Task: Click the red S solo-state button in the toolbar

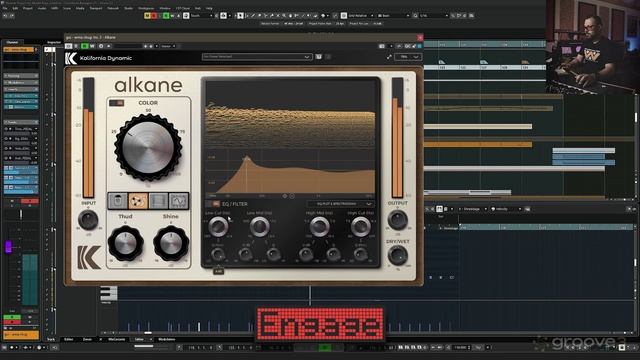Action: pyautogui.click(x=154, y=16)
